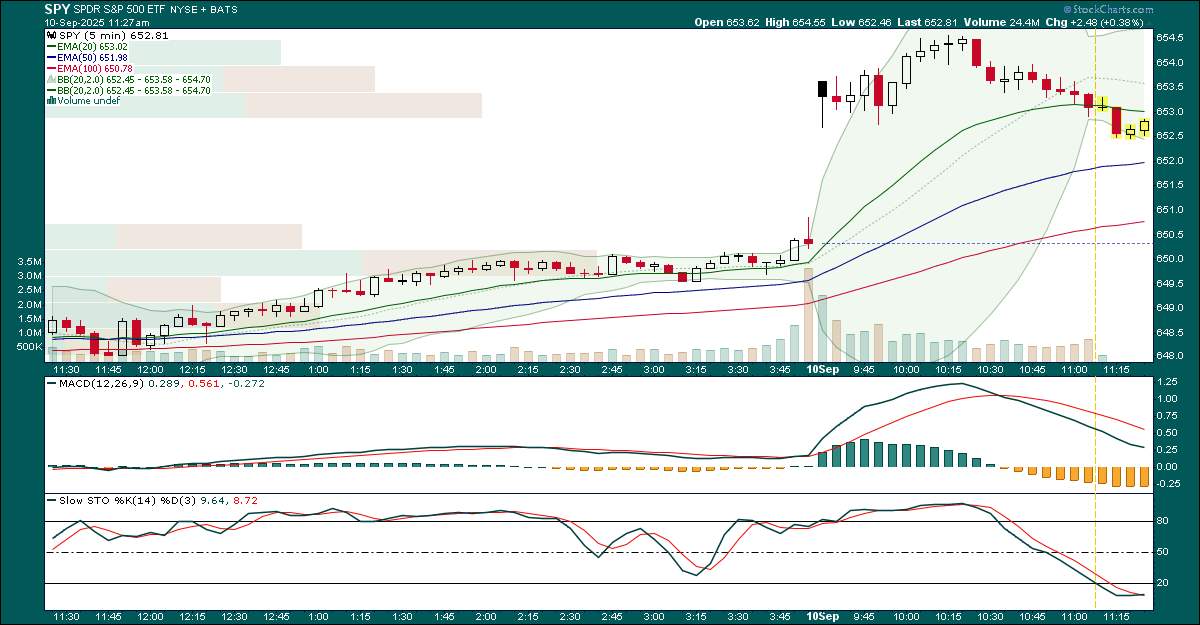The image size is (1200, 625).
Task: Click the 50 level label on the stochastic axis
Action: click(1163, 552)
